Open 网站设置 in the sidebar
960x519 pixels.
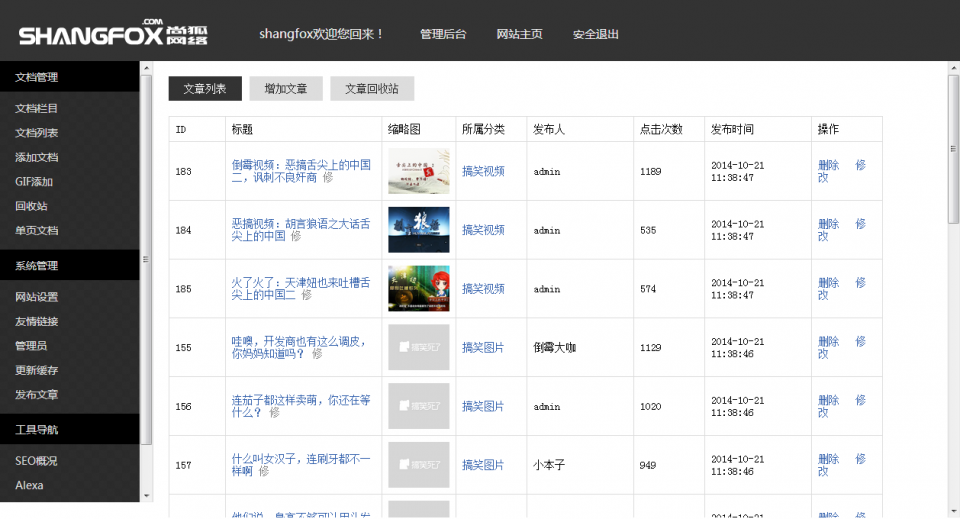pyautogui.click(x=37, y=297)
